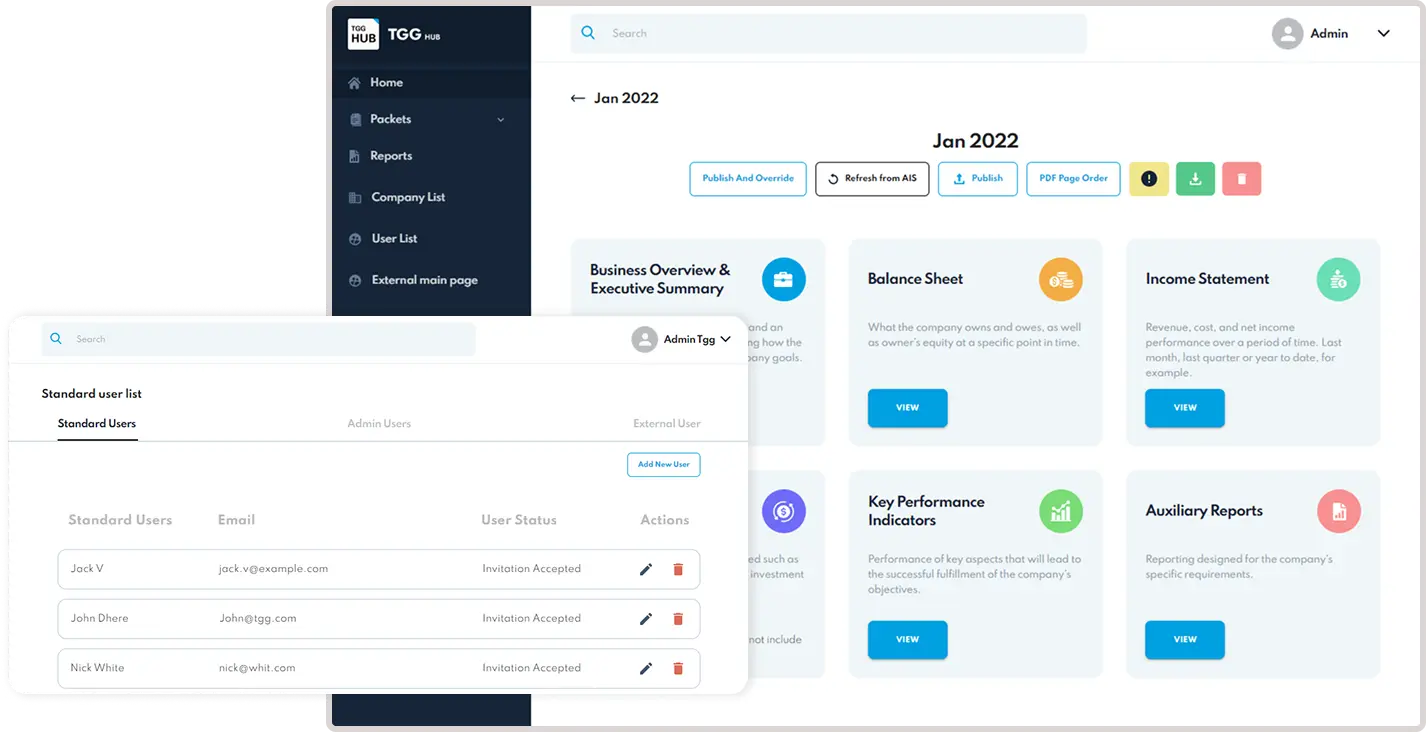Delete user Jack V with trash icon

pyautogui.click(x=678, y=569)
